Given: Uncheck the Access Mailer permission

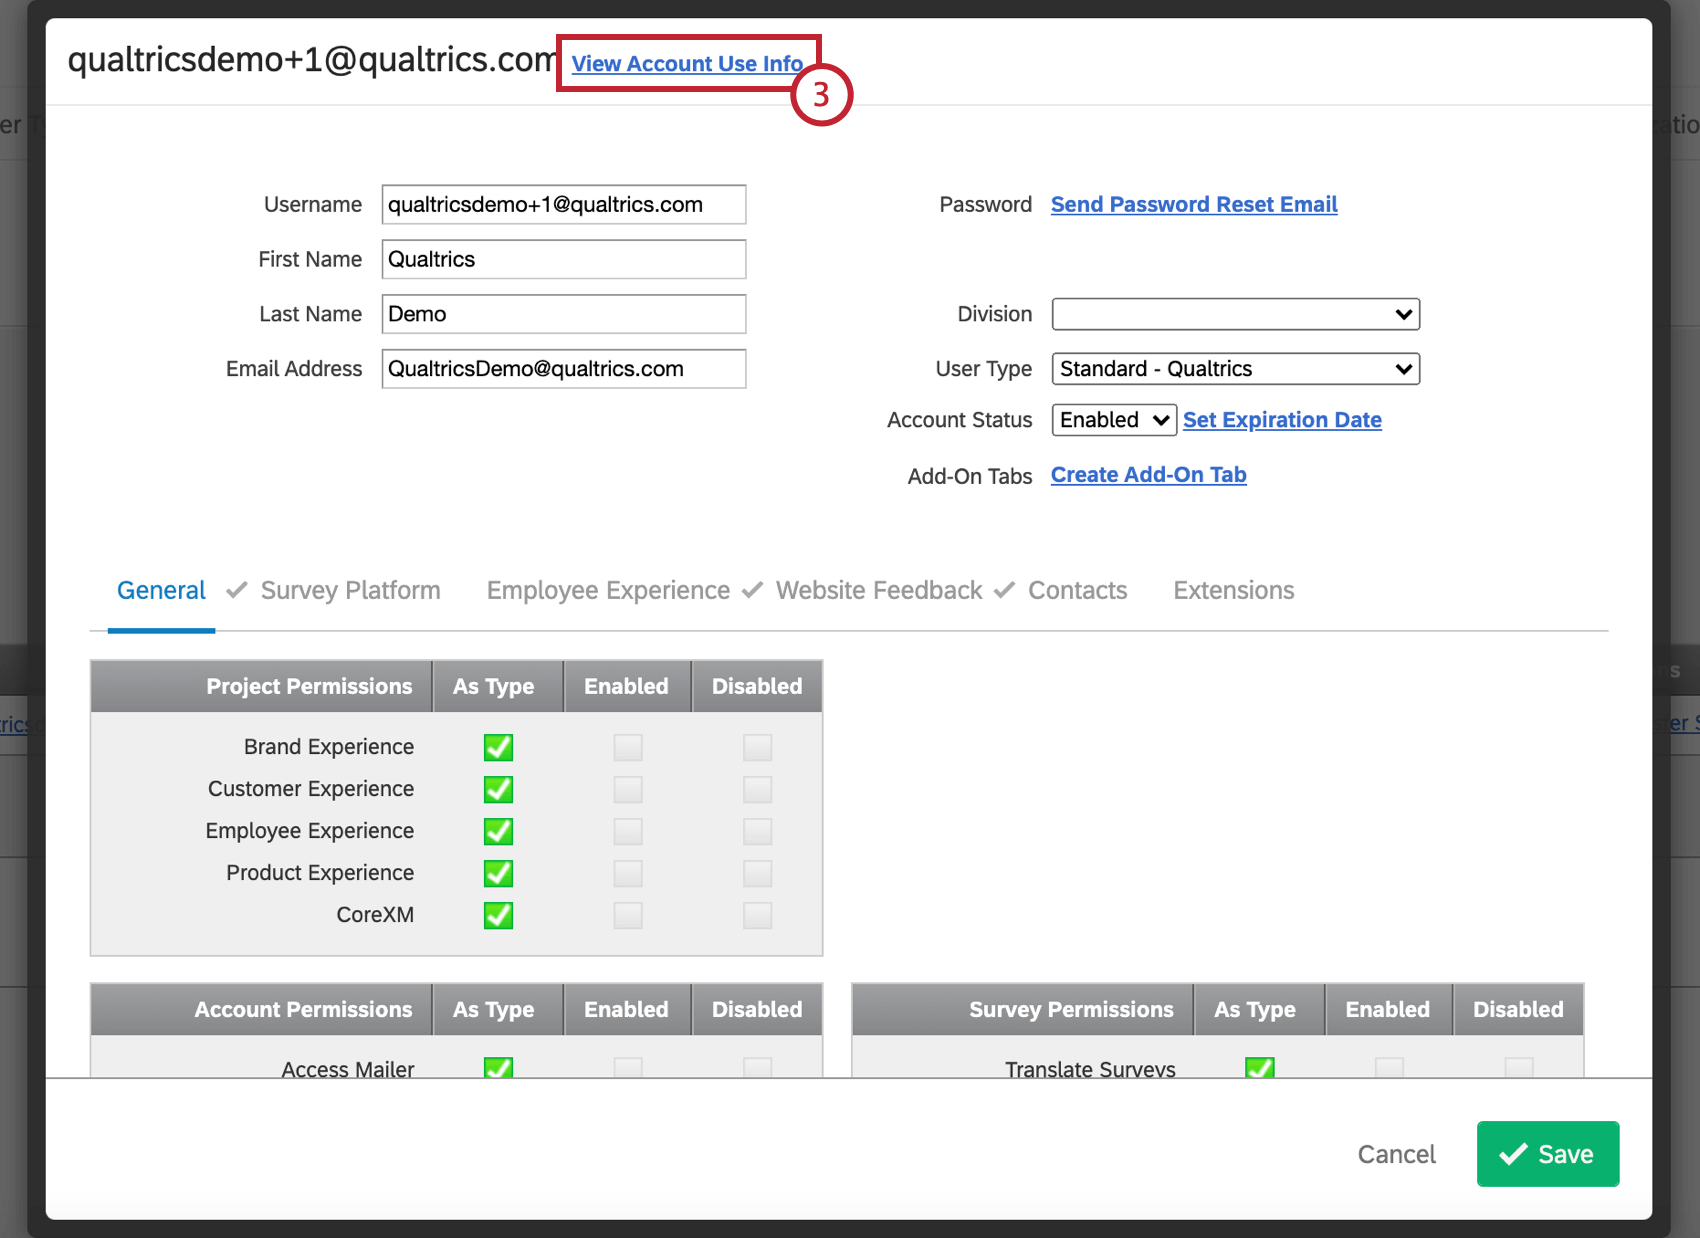Looking at the screenshot, I should coord(497,1068).
